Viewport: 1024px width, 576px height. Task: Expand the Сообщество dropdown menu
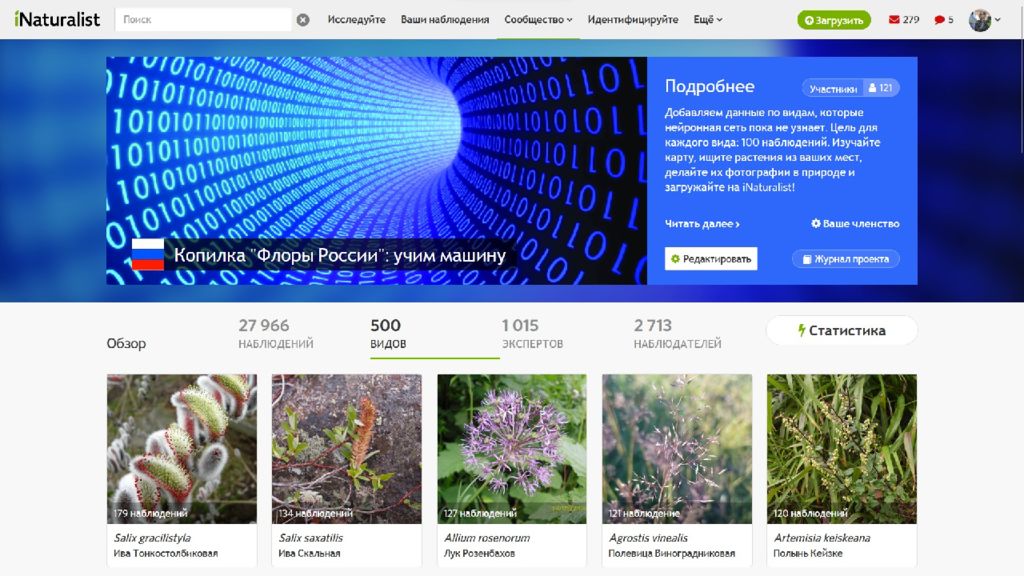coord(538,20)
